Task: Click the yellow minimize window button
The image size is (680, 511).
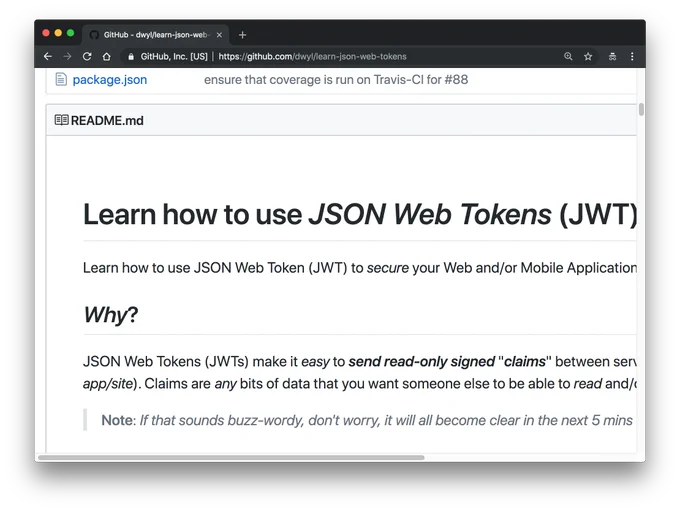Action: (x=58, y=33)
